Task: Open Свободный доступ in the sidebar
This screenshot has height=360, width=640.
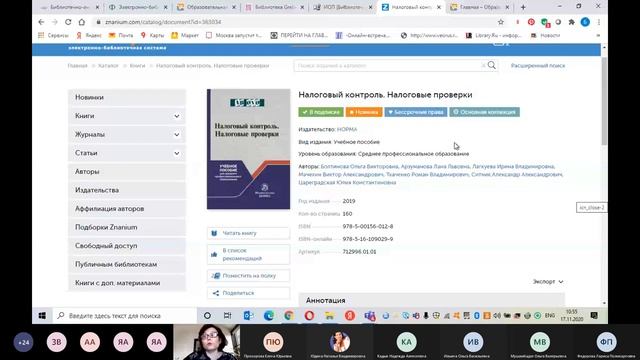Action: click(127, 246)
